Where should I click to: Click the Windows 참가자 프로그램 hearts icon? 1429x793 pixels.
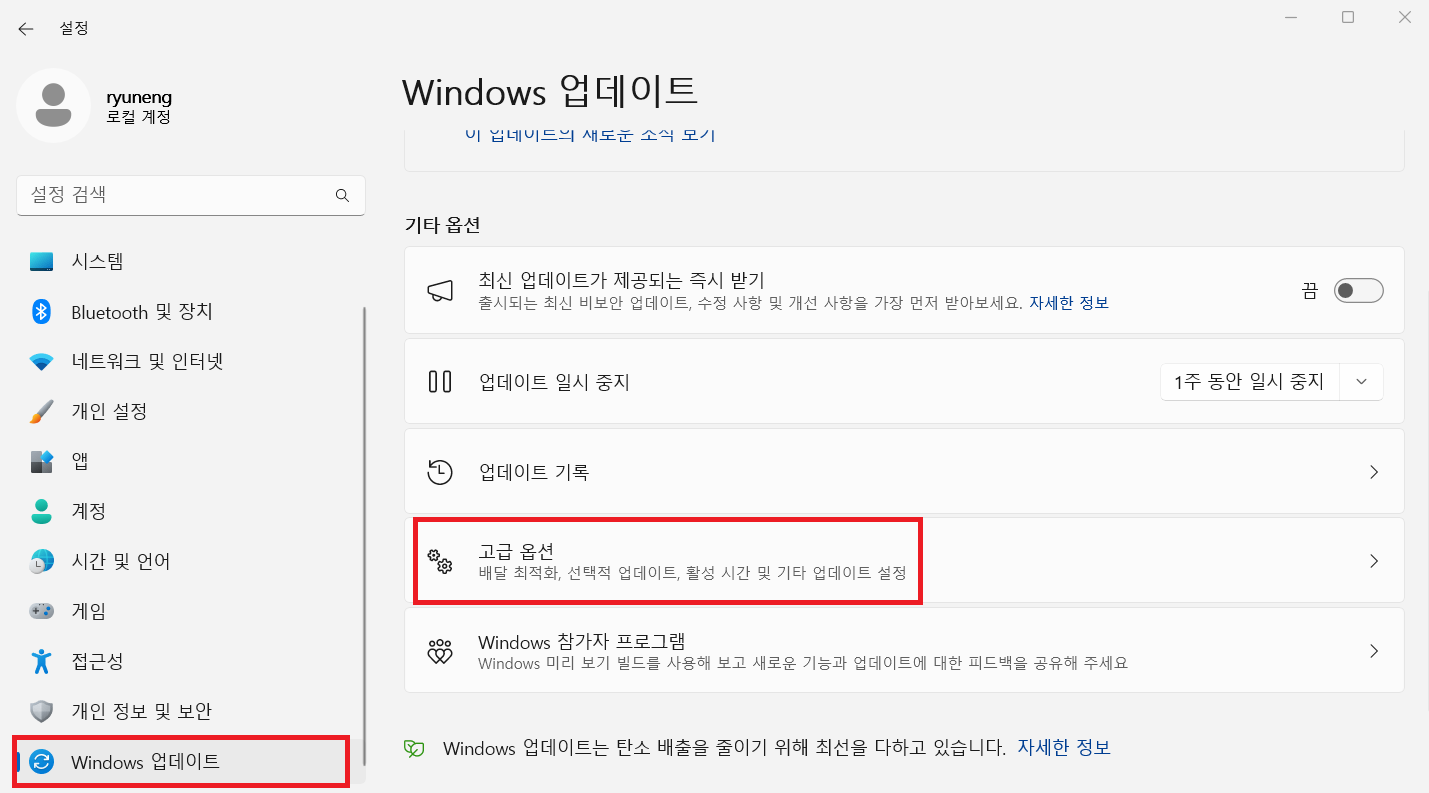pyautogui.click(x=440, y=652)
